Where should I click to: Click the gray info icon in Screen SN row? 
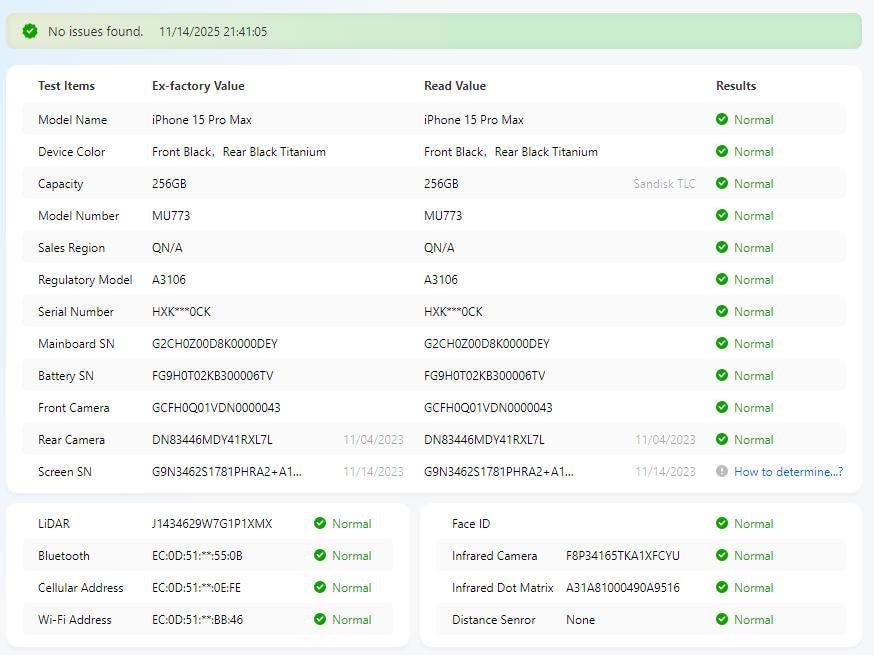click(x=722, y=472)
